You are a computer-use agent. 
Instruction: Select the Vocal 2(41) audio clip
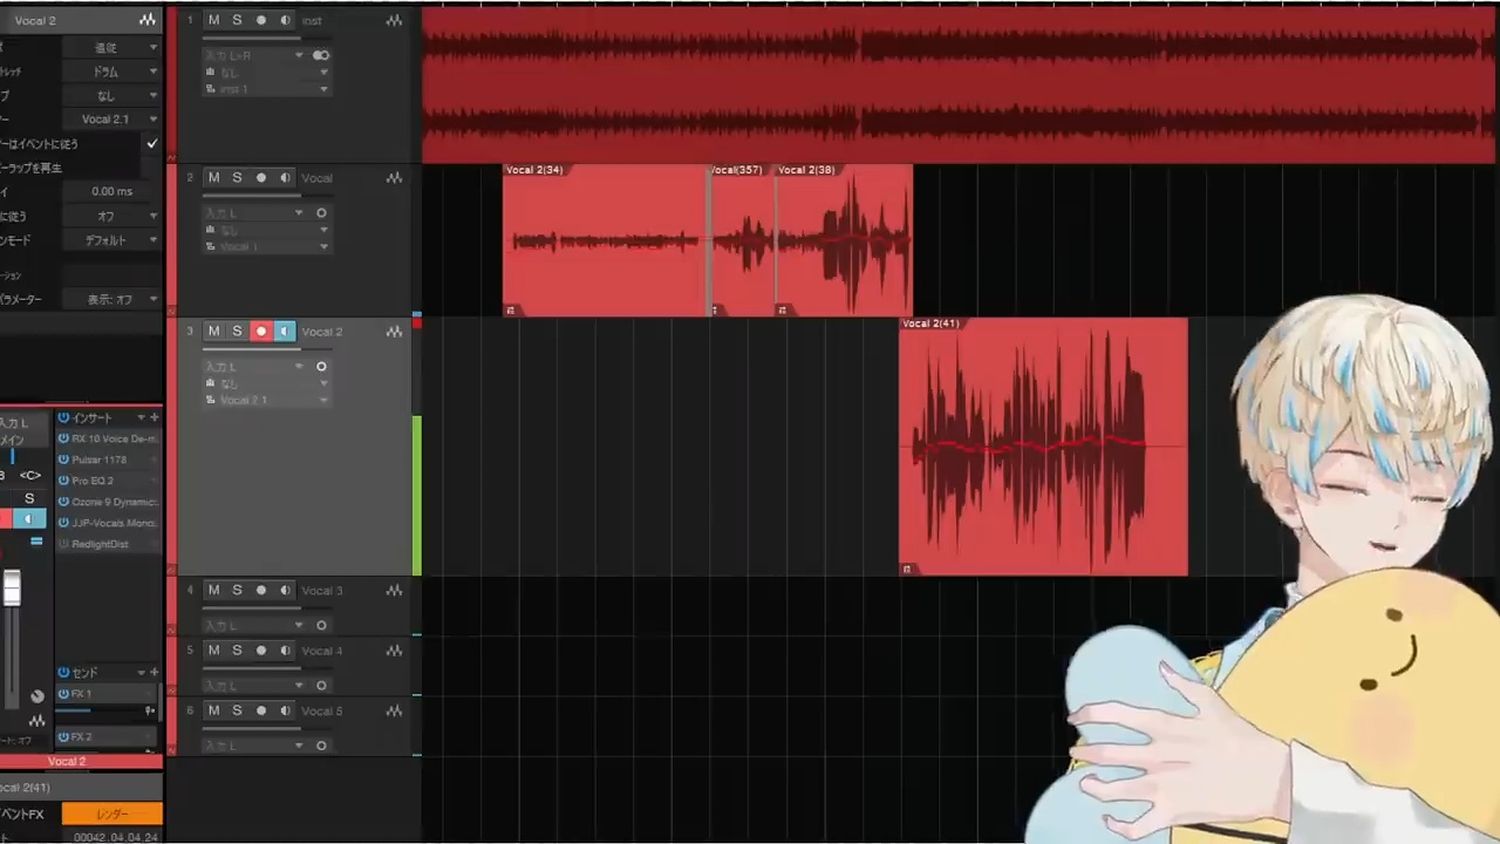coord(1043,447)
